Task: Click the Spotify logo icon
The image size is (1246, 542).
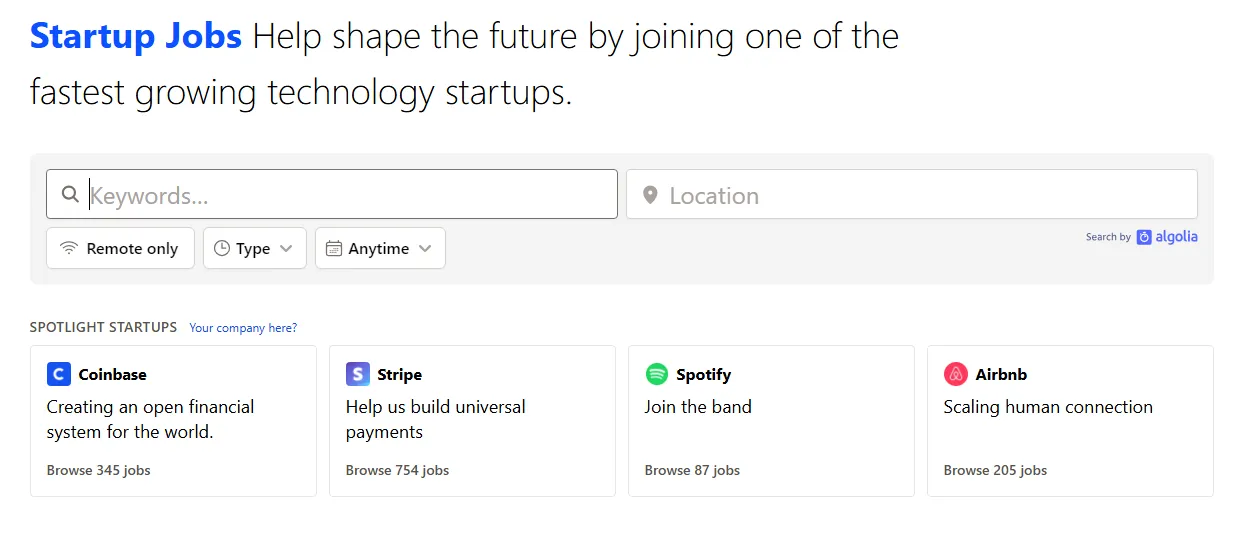Action: 657,374
